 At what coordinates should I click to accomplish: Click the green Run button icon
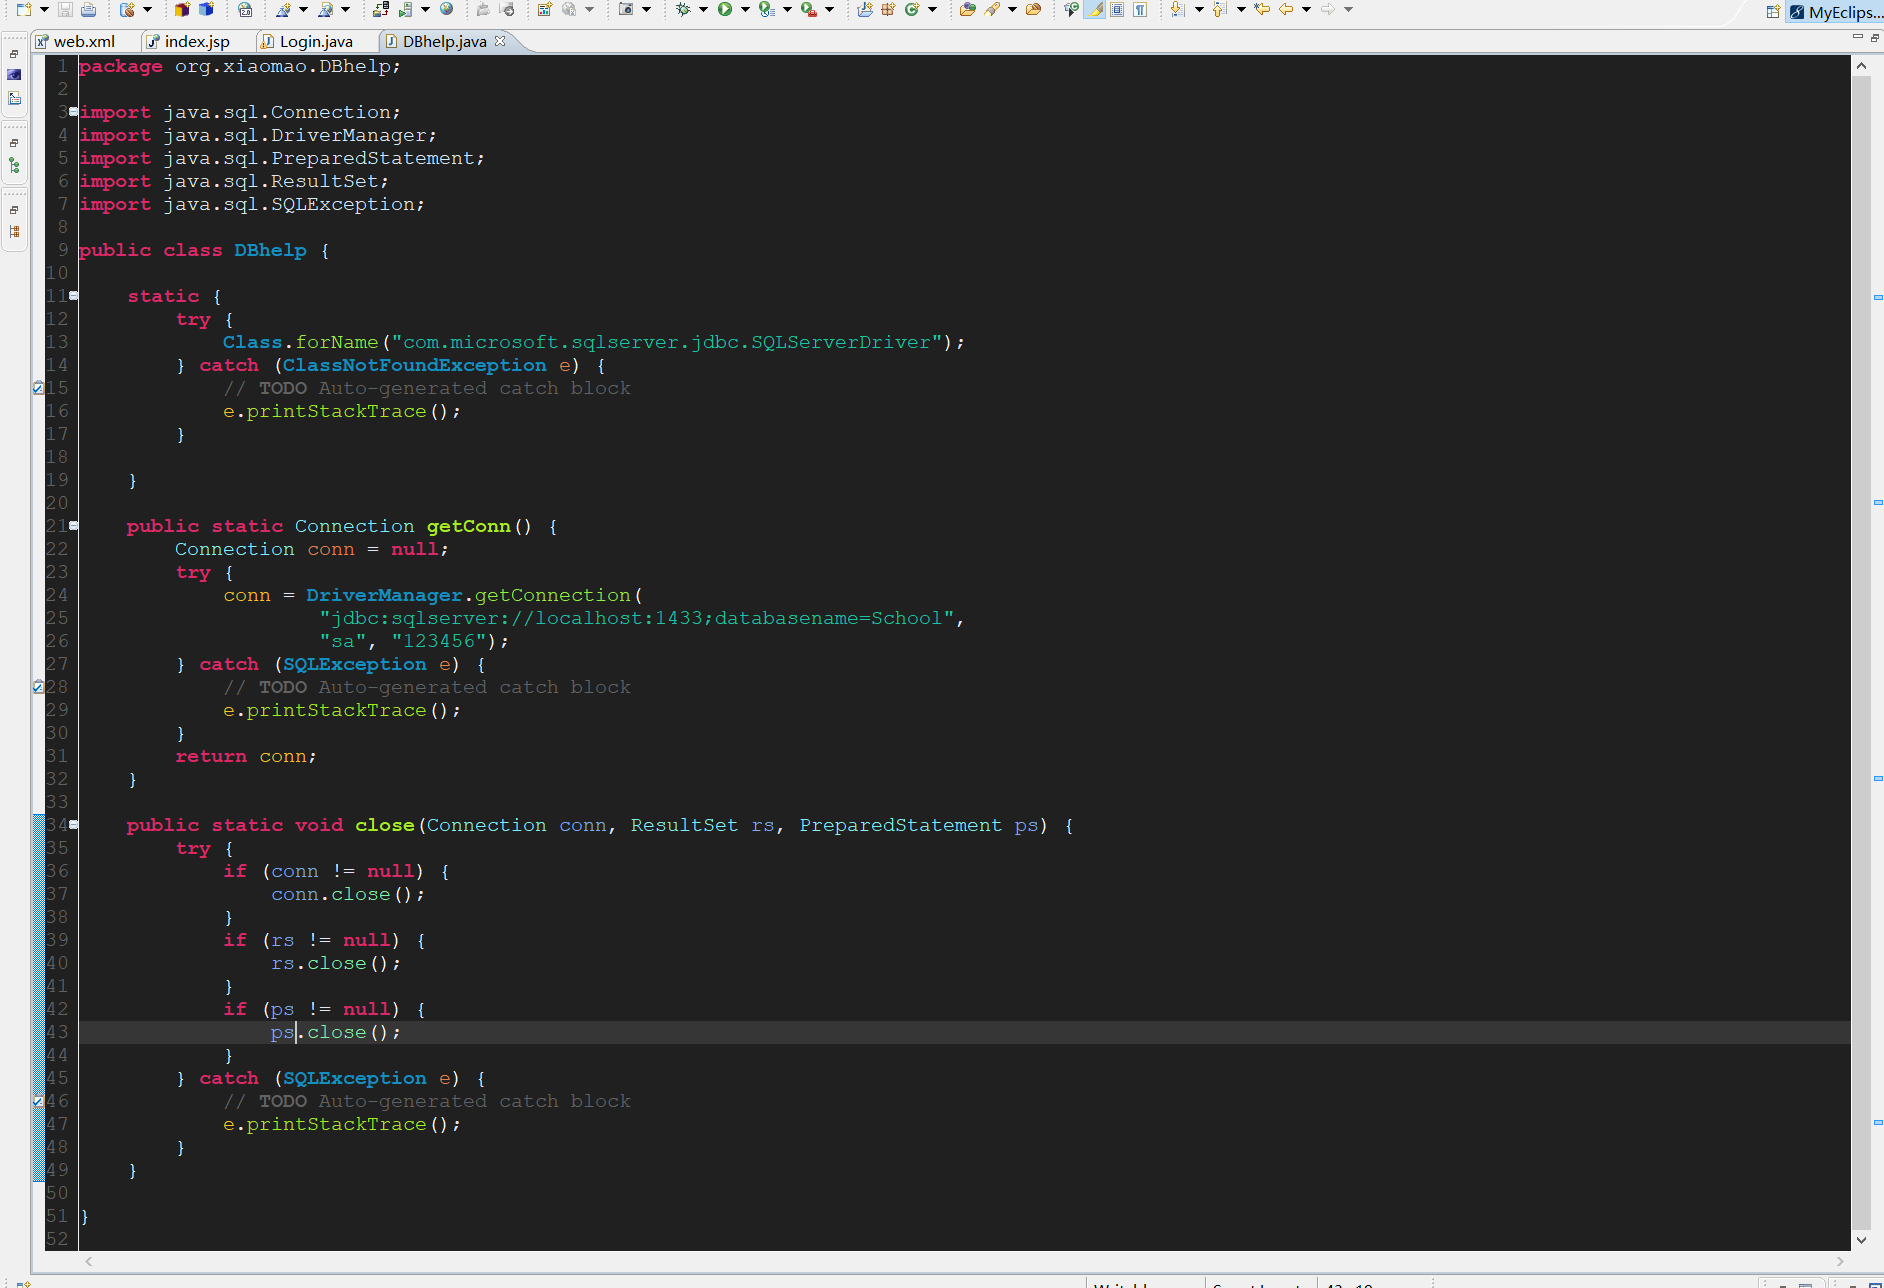point(725,10)
